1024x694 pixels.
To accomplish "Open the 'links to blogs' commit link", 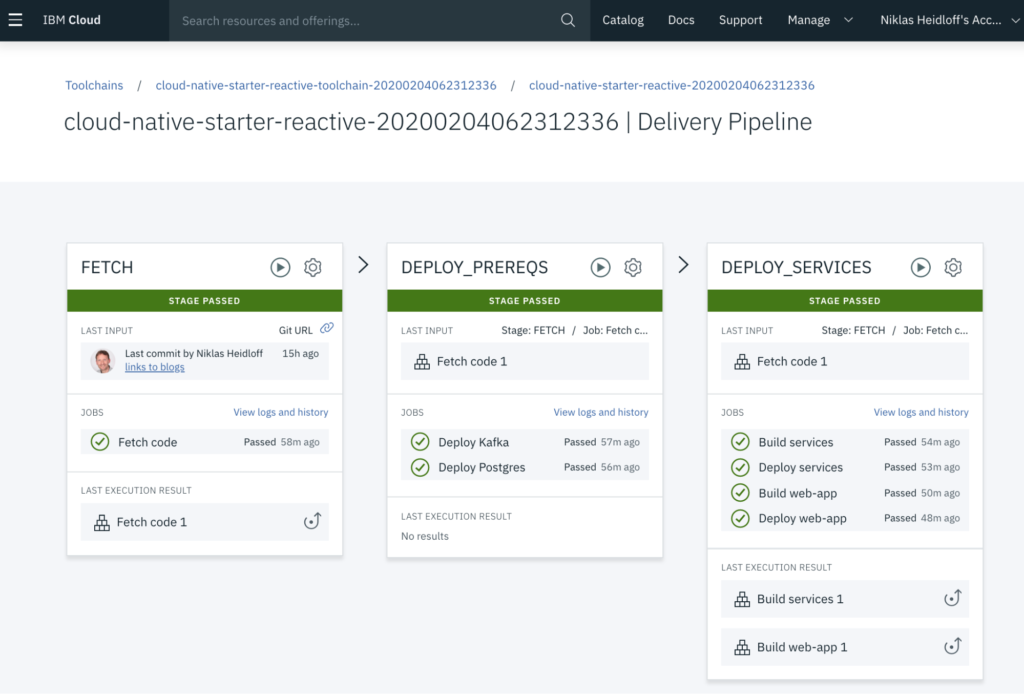I will [155, 367].
